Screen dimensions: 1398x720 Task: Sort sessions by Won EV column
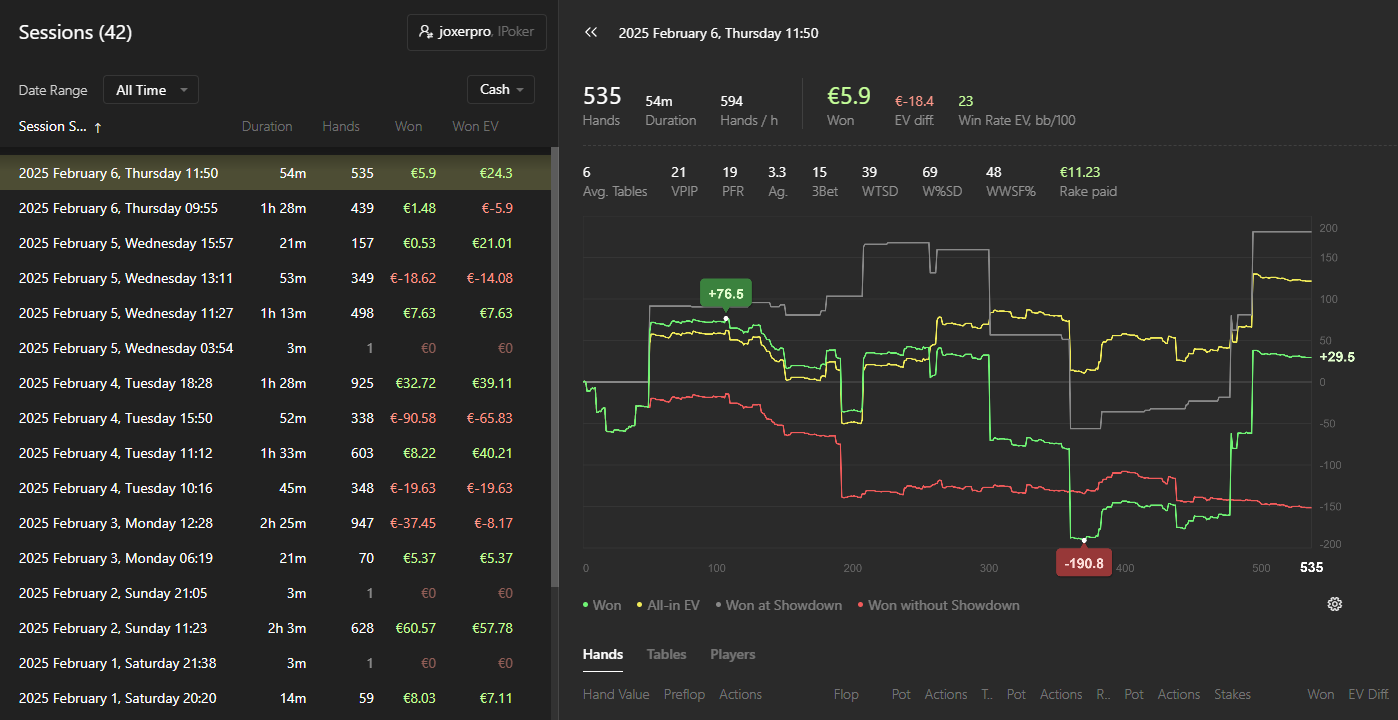point(475,127)
